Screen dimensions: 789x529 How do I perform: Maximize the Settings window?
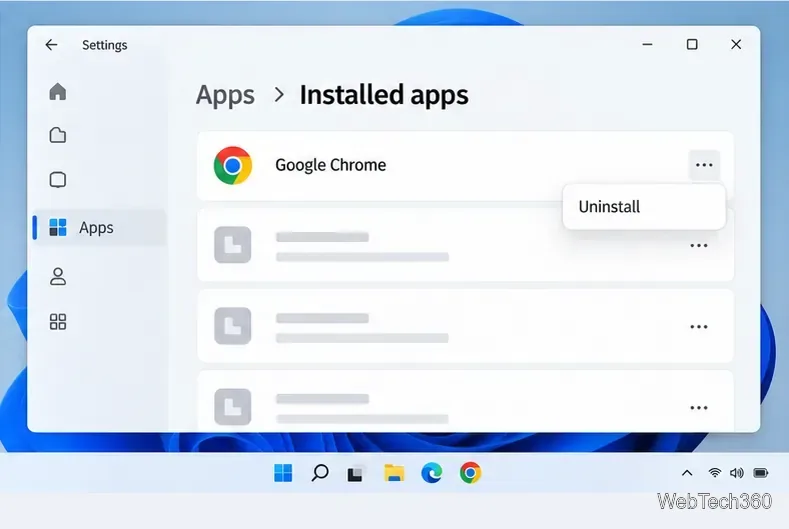click(692, 45)
